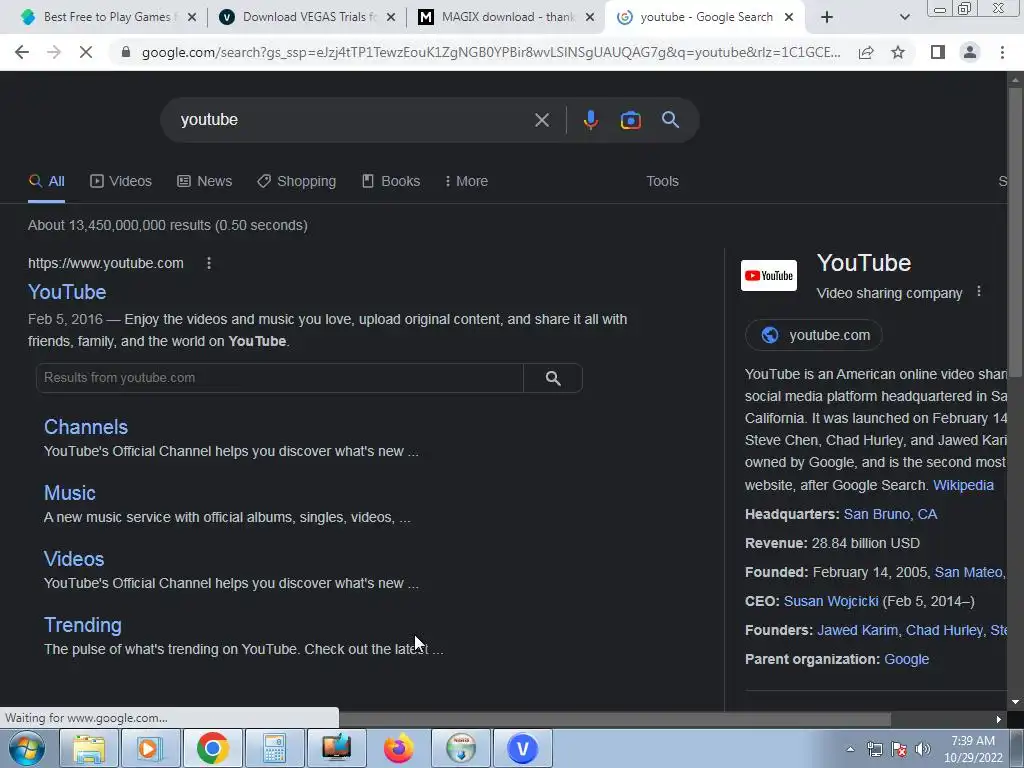The height and width of the screenshot is (768, 1024).
Task: Open Windows Explorer from taskbar
Action: (88, 748)
